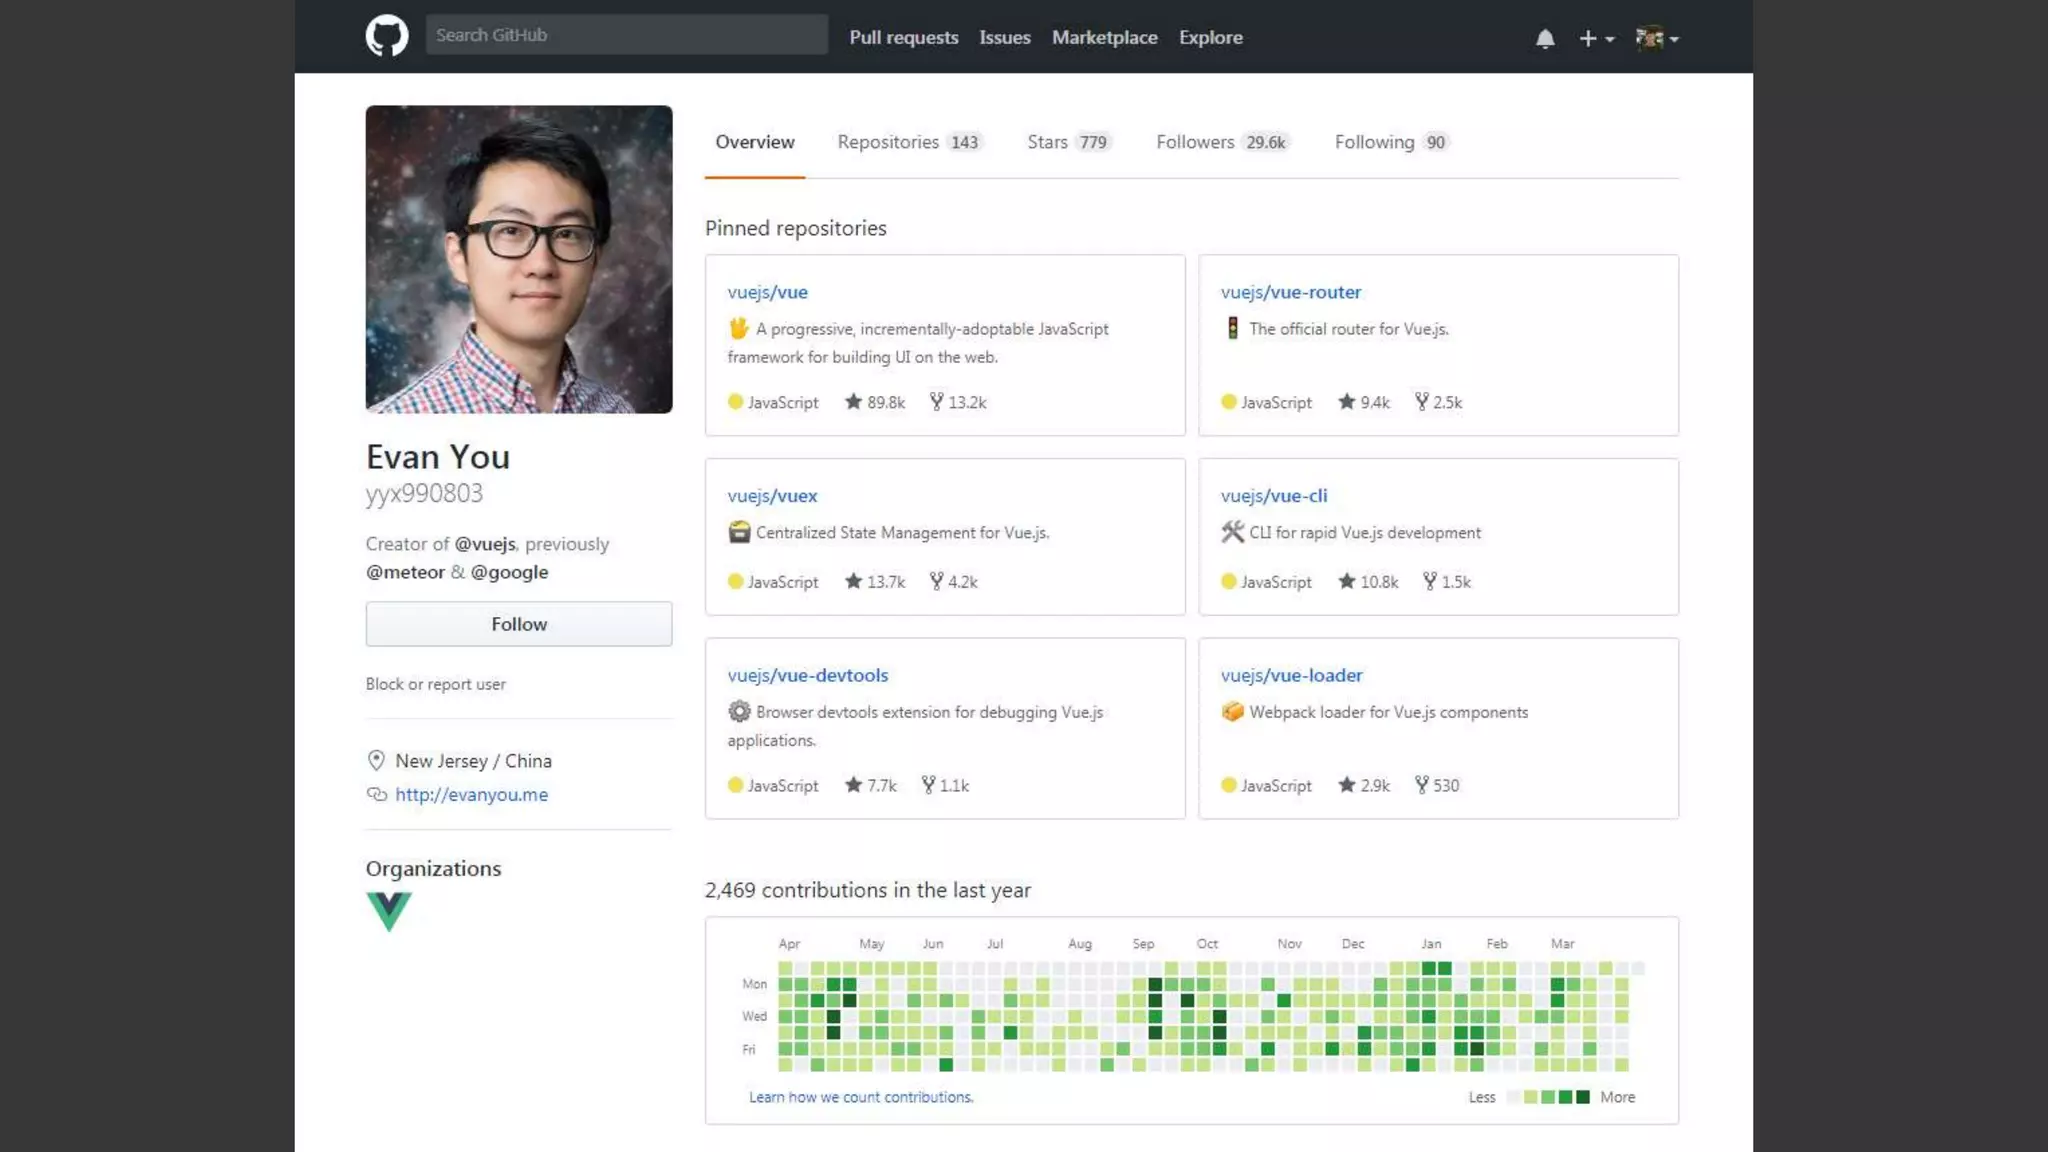
Task: Open the Followers tab
Action: pyautogui.click(x=1220, y=142)
